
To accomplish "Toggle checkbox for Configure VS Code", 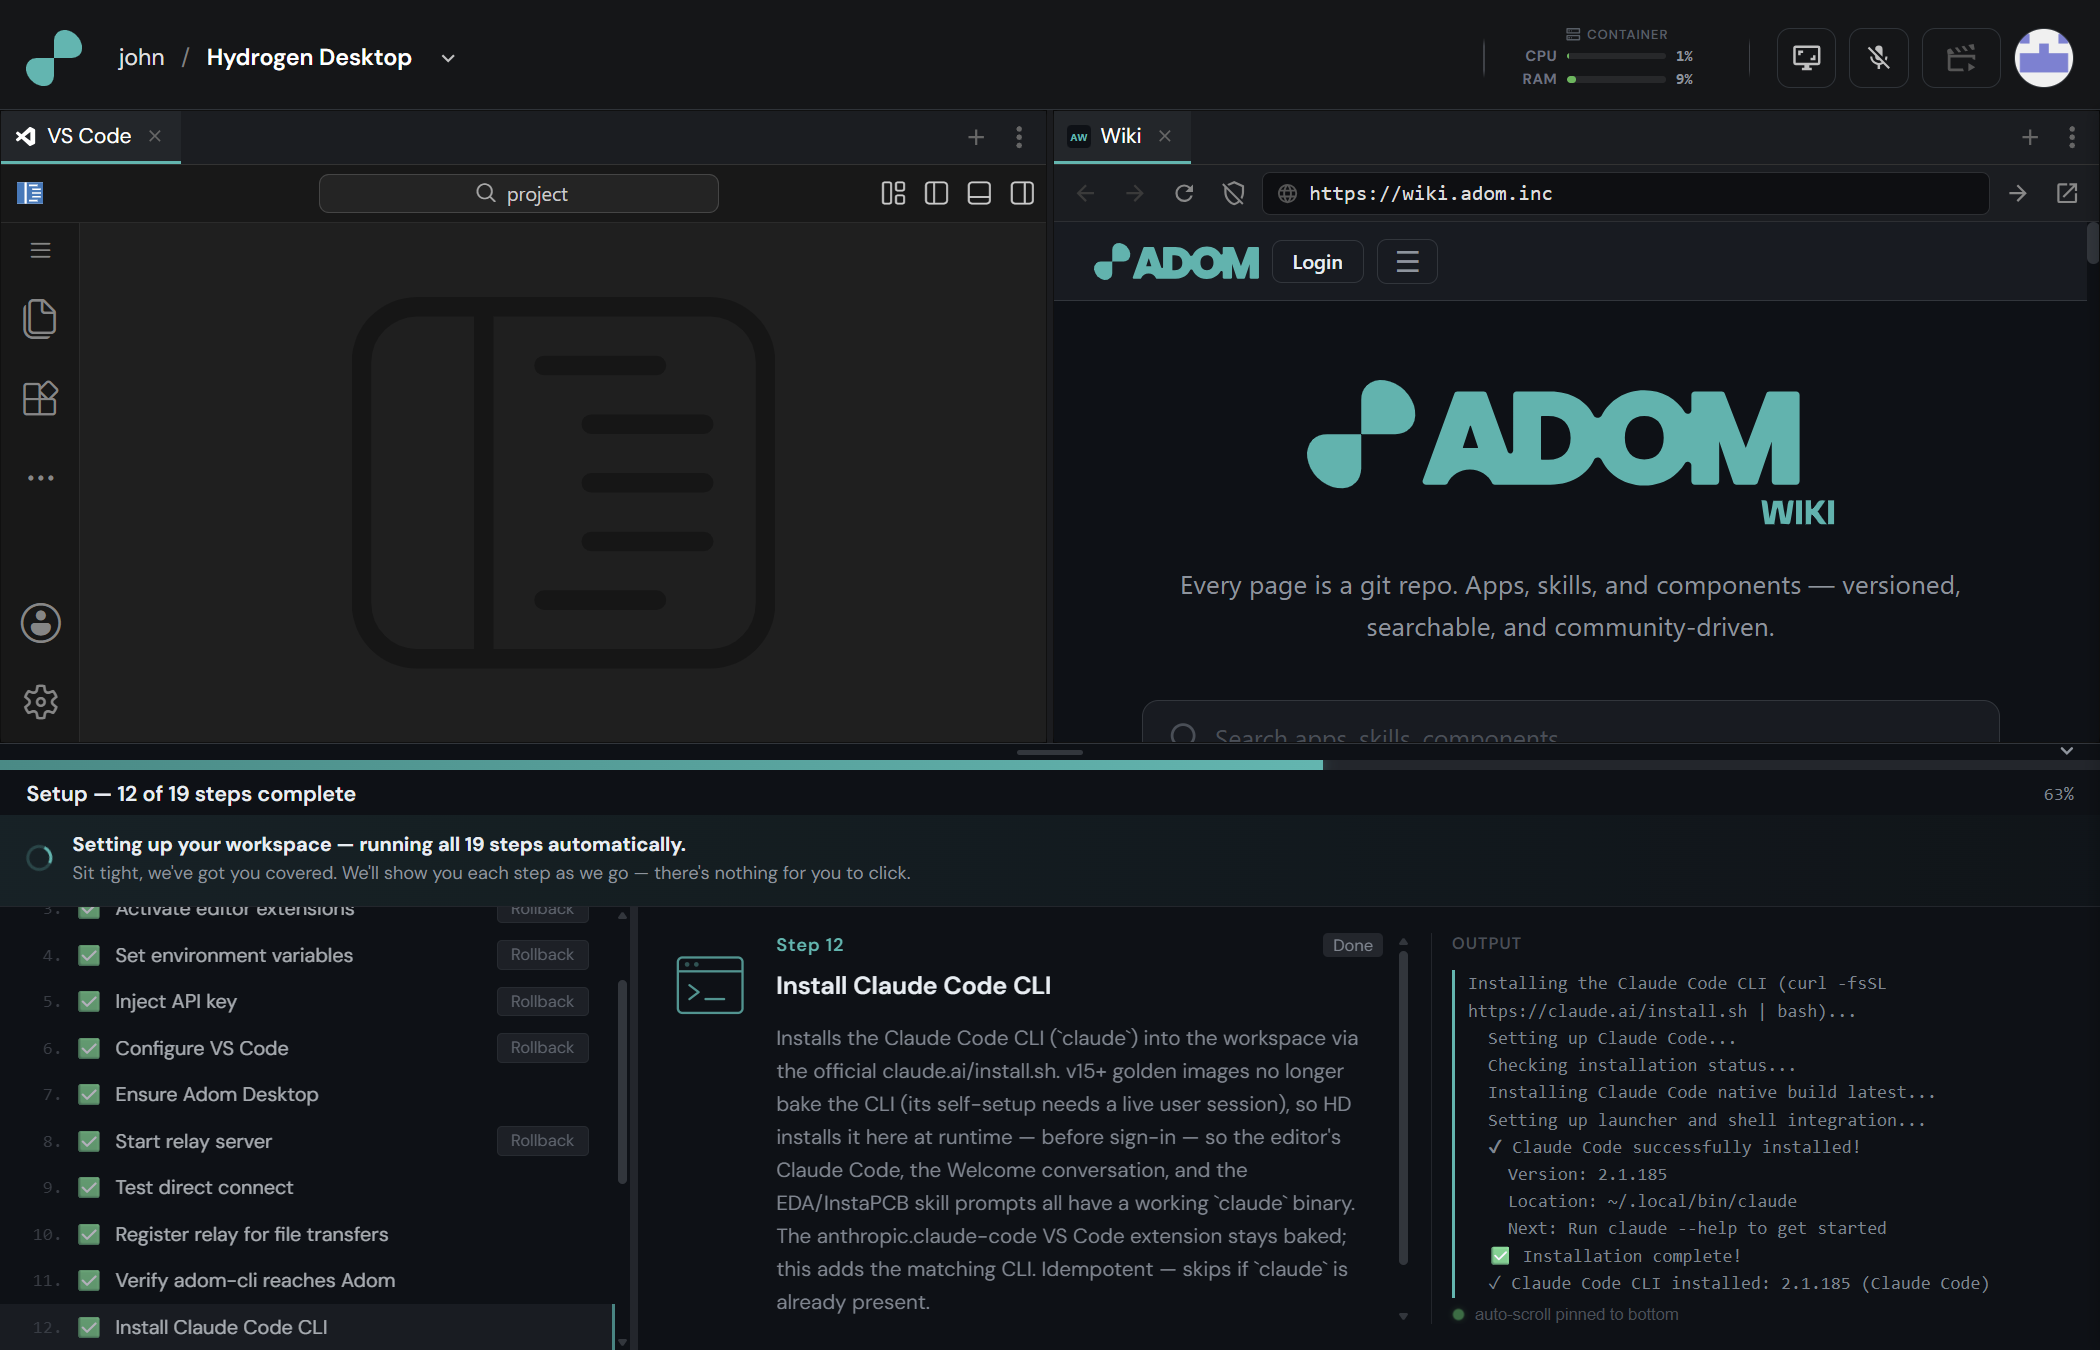I will pos(89,1048).
